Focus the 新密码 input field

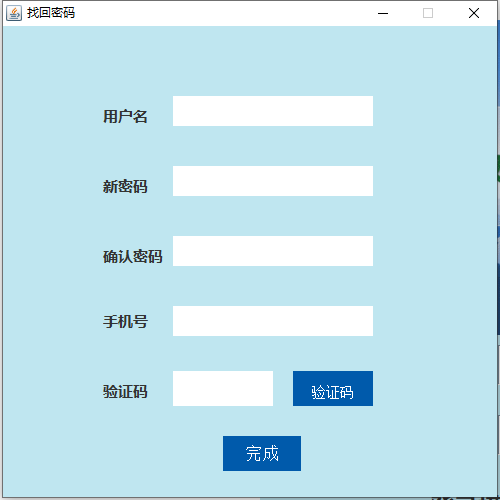coord(273,181)
